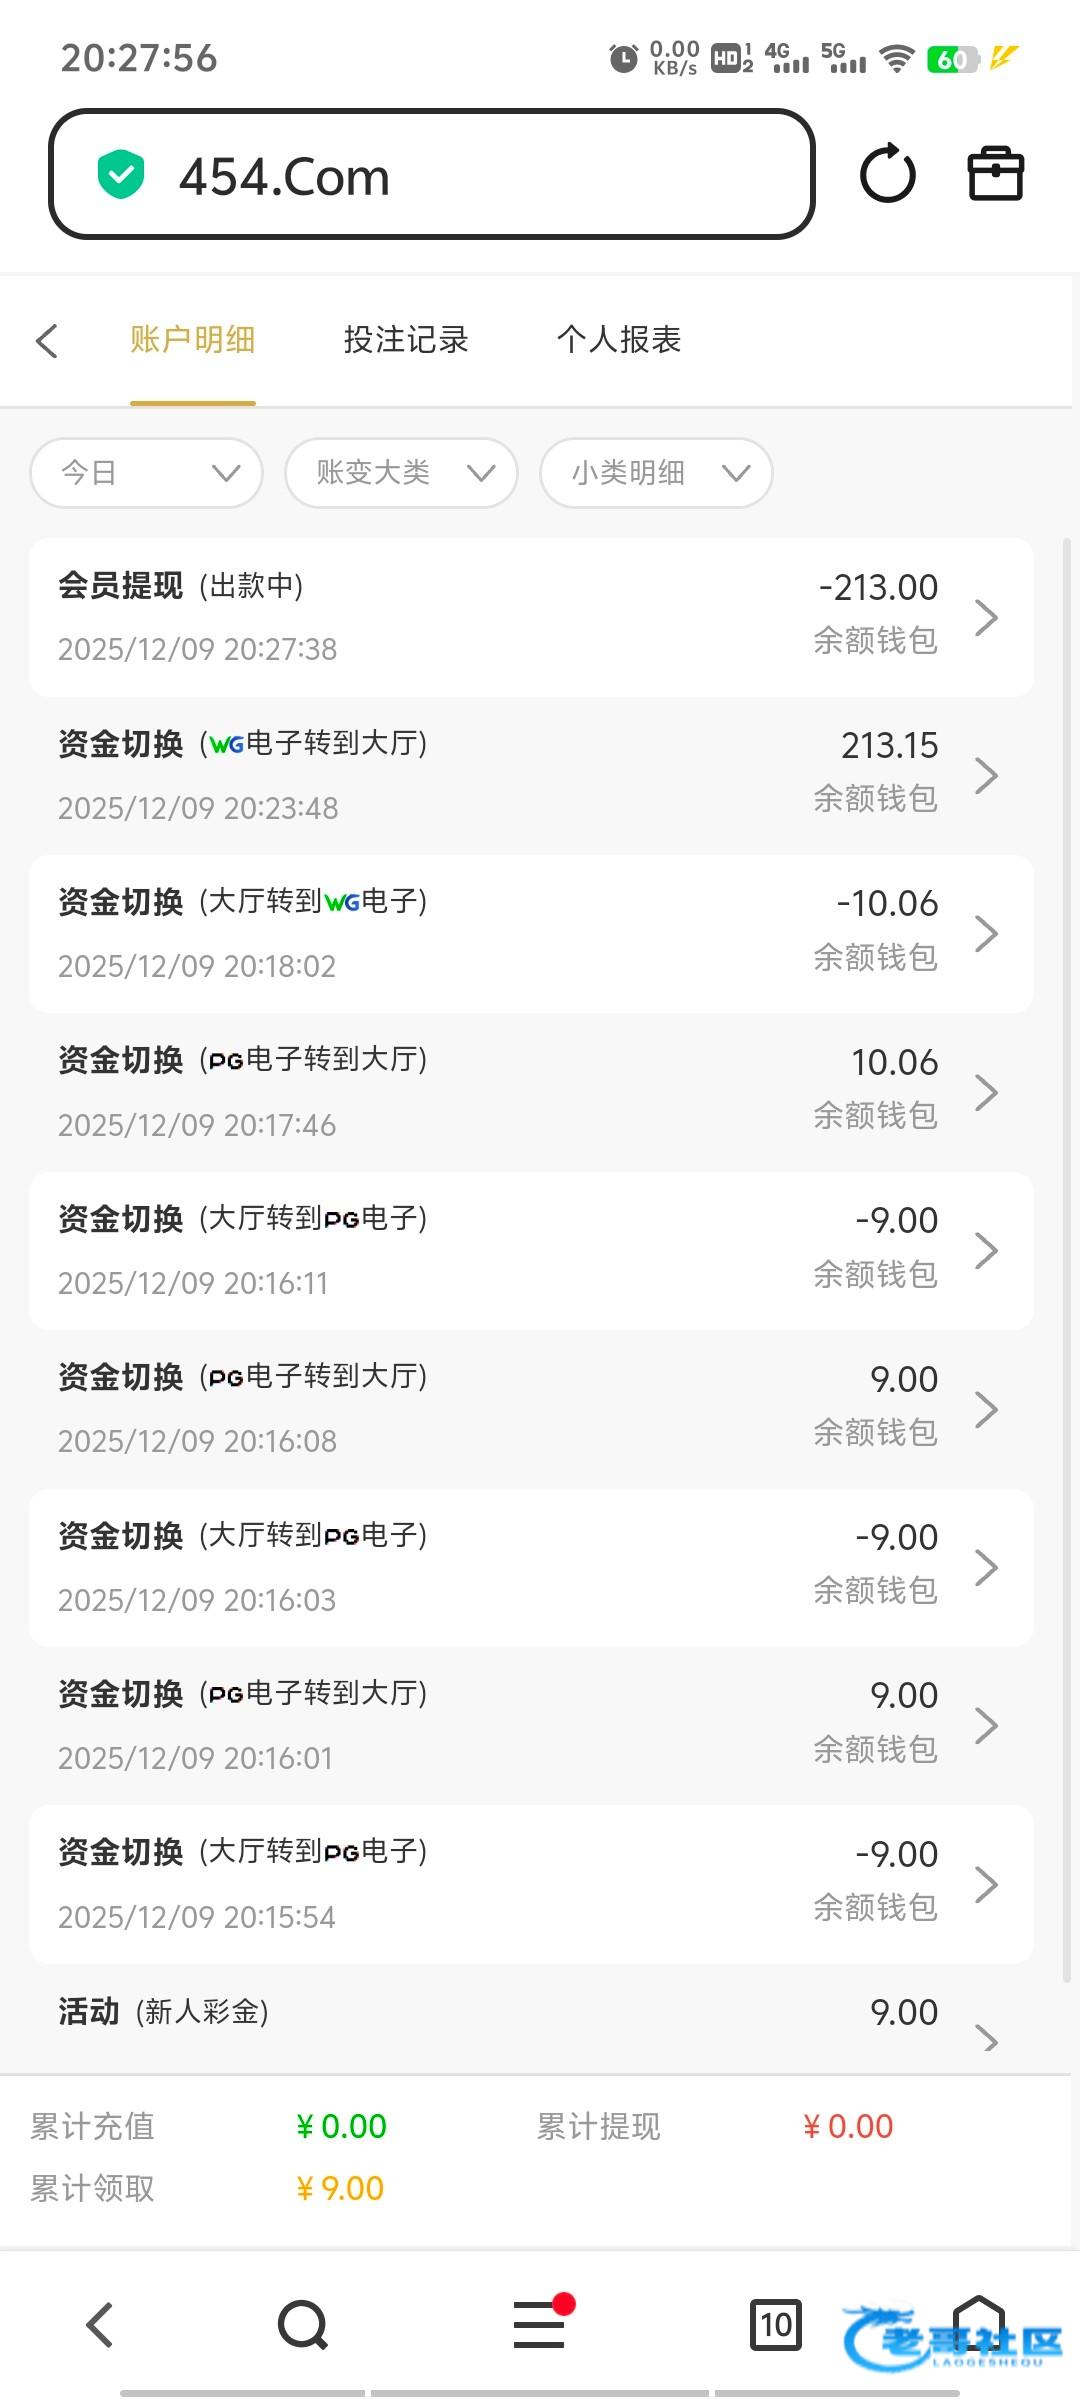The image size is (1080, 2400).
Task: Switch to the 投注记录 tab
Action: [406, 340]
